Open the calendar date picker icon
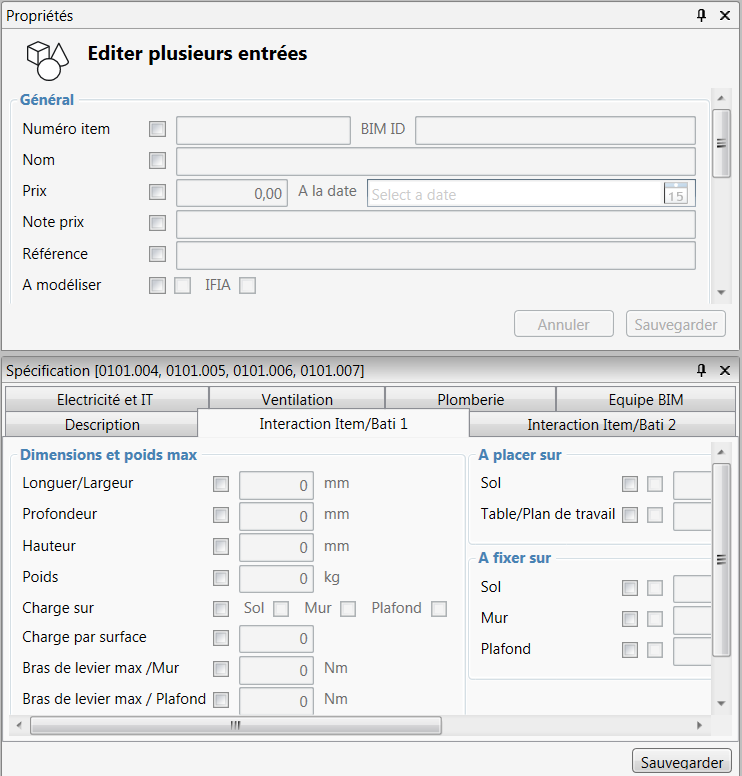Screen dimensions: 742x776 click(676, 193)
